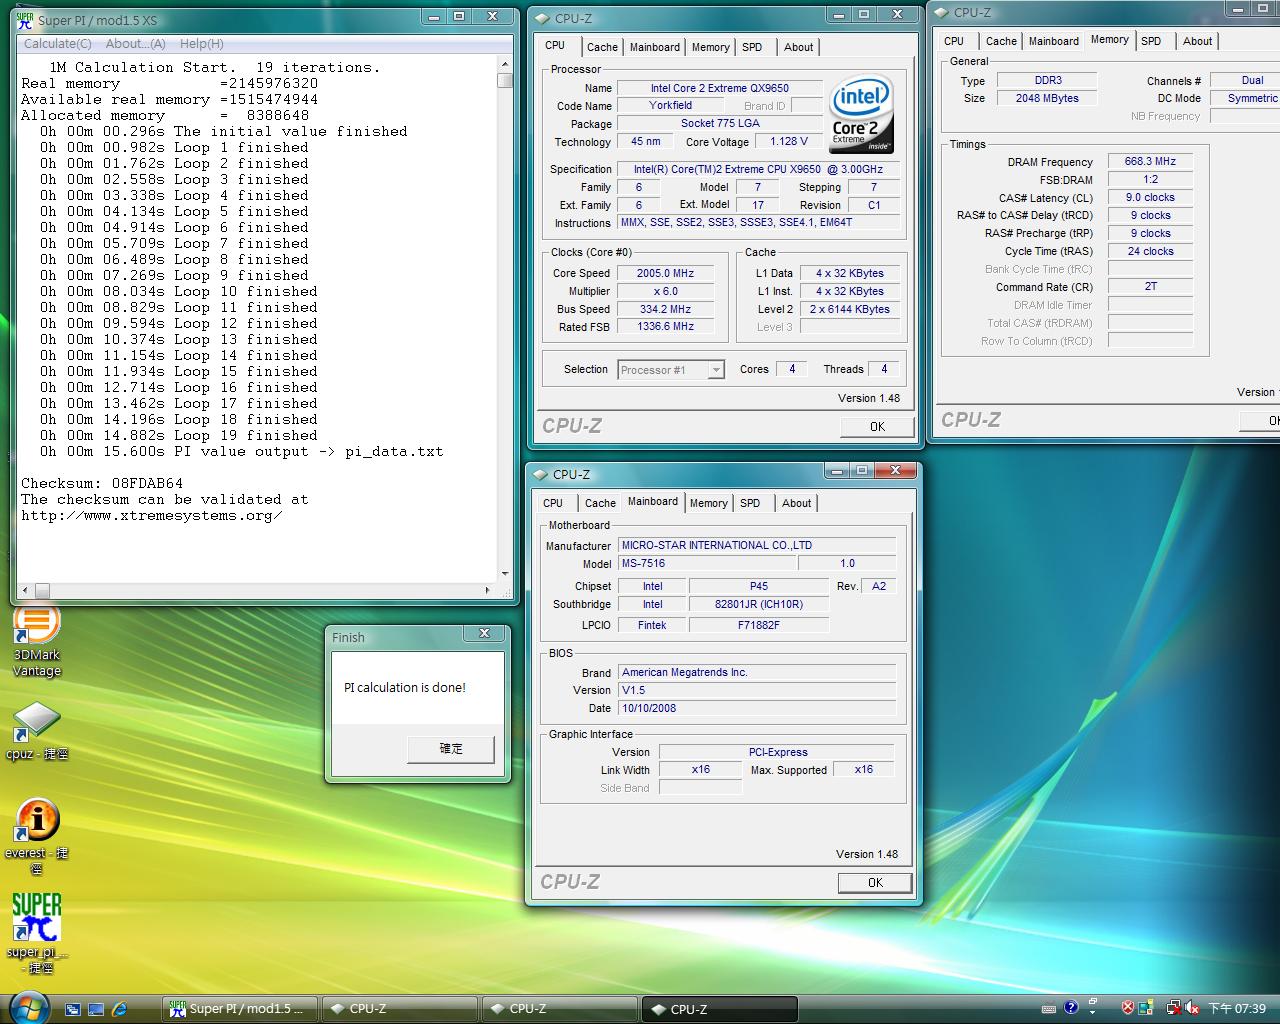
Task: Click the BIOS Brand American Megatrends Inc.
Action: [757, 672]
